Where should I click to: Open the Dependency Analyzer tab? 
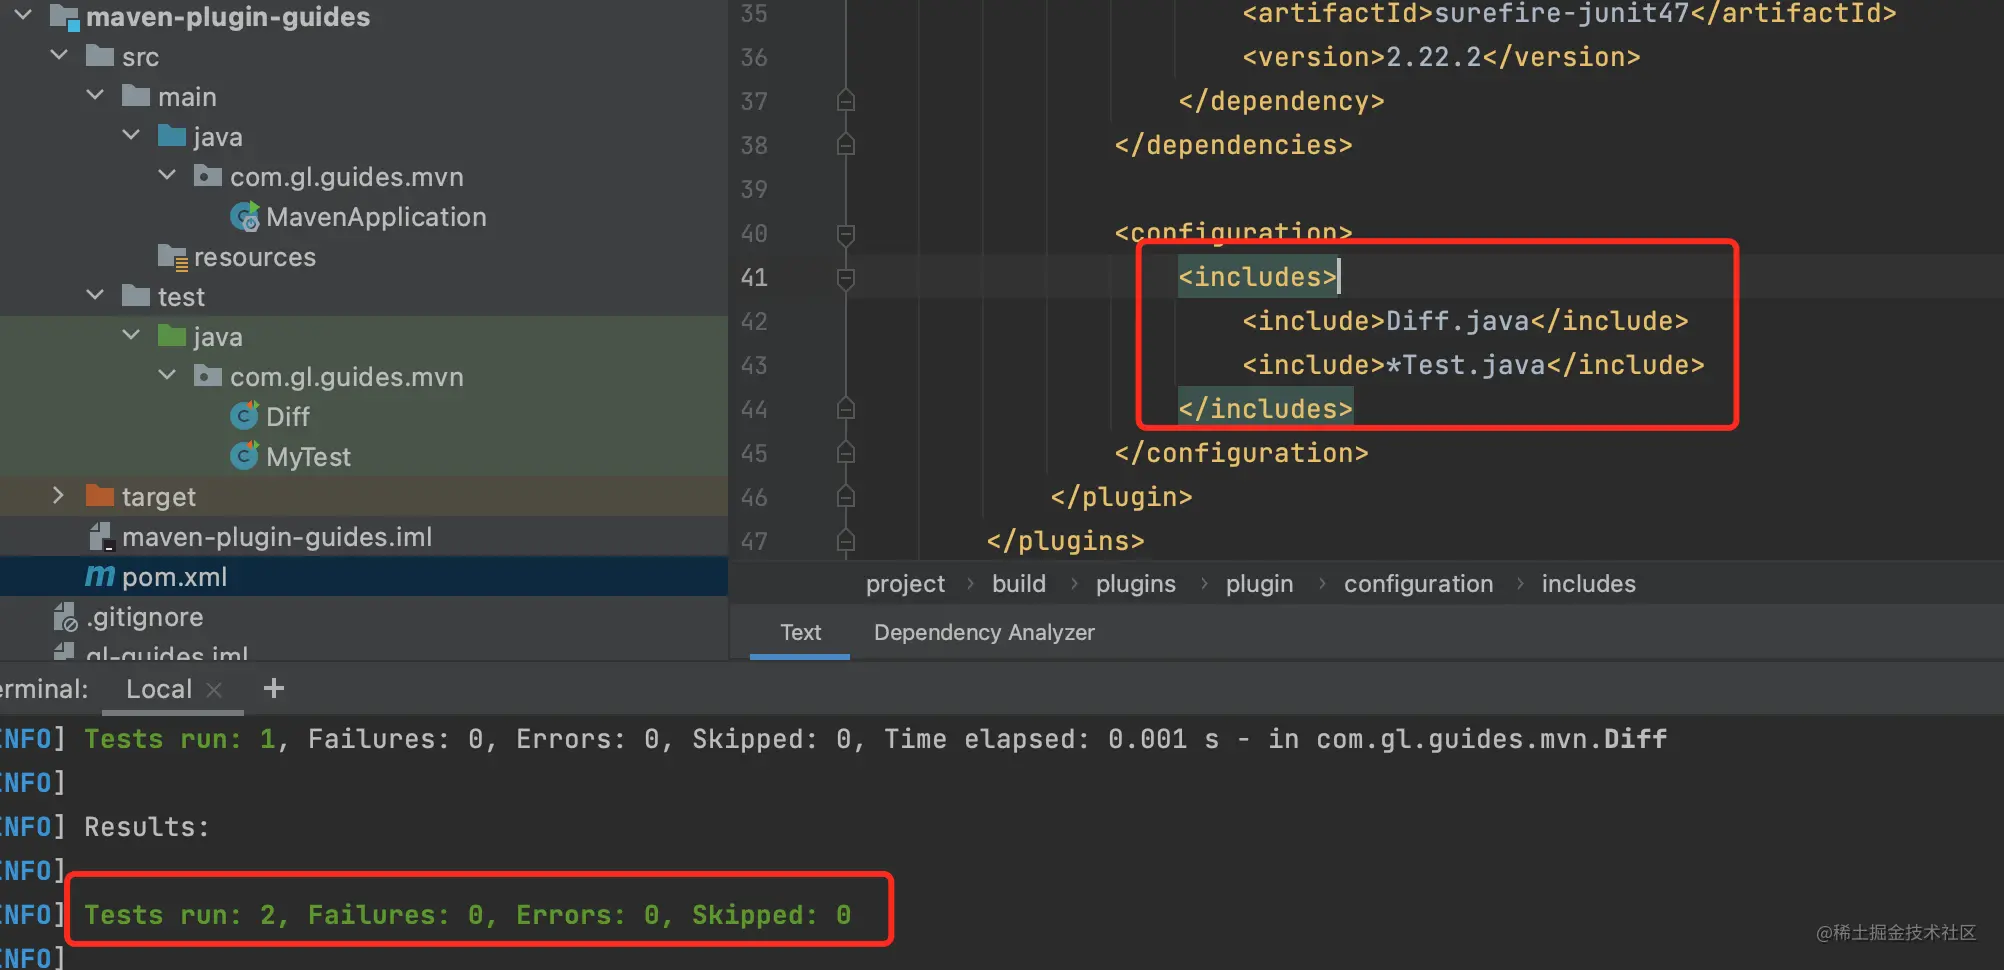click(x=984, y=632)
